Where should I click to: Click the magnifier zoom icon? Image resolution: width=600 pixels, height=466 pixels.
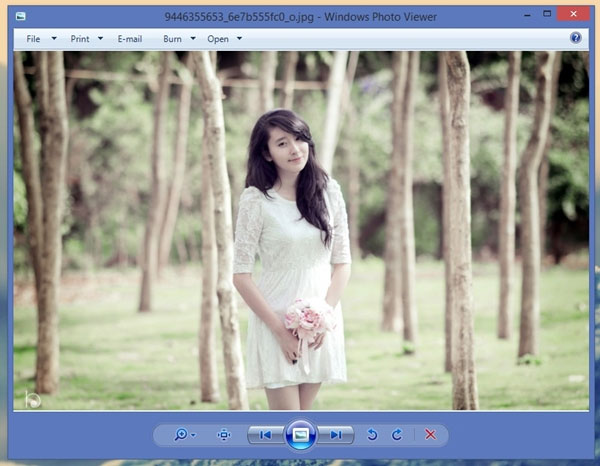181,435
